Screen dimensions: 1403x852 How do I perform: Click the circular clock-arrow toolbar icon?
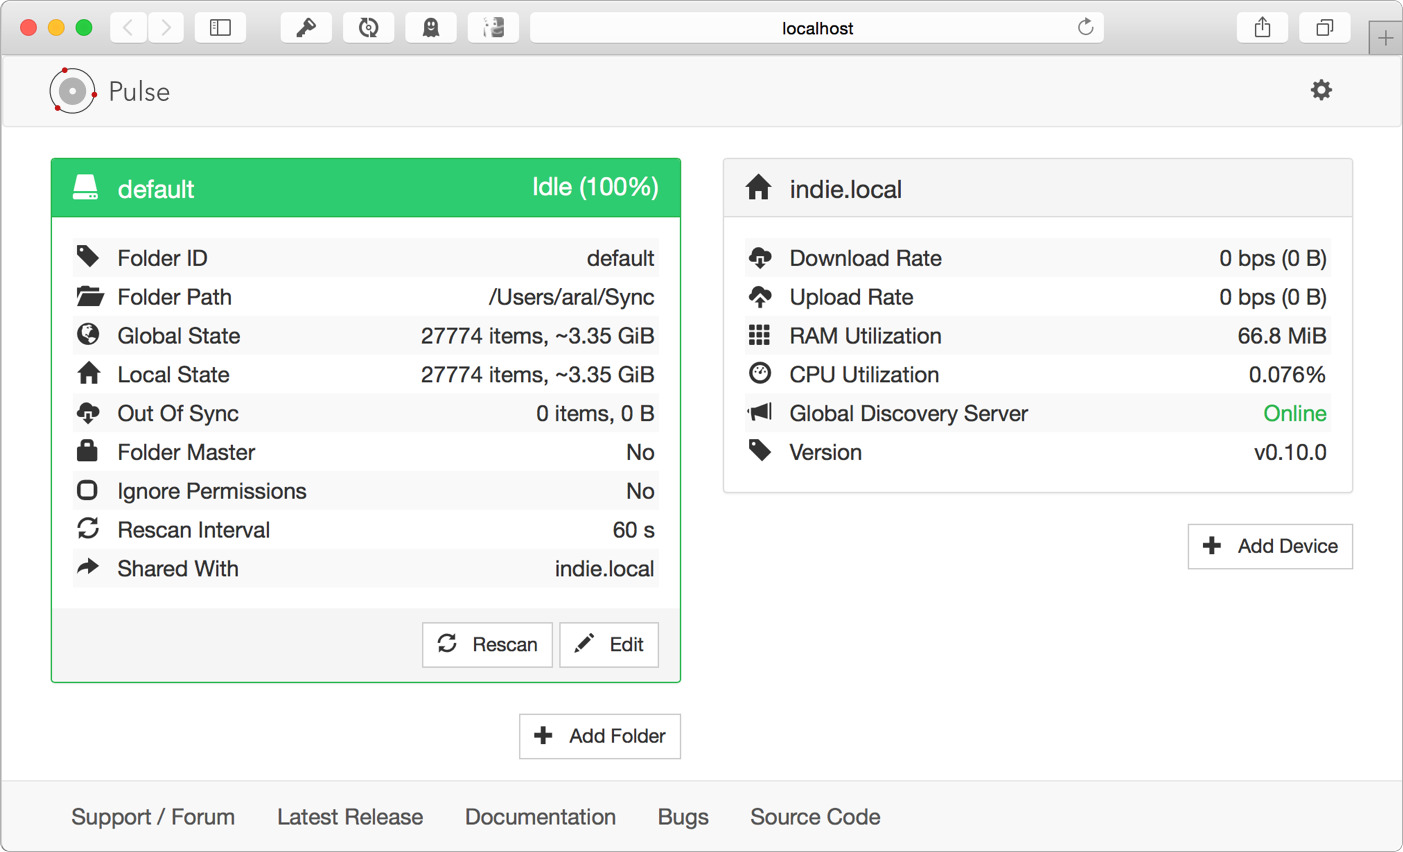point(368,28)
